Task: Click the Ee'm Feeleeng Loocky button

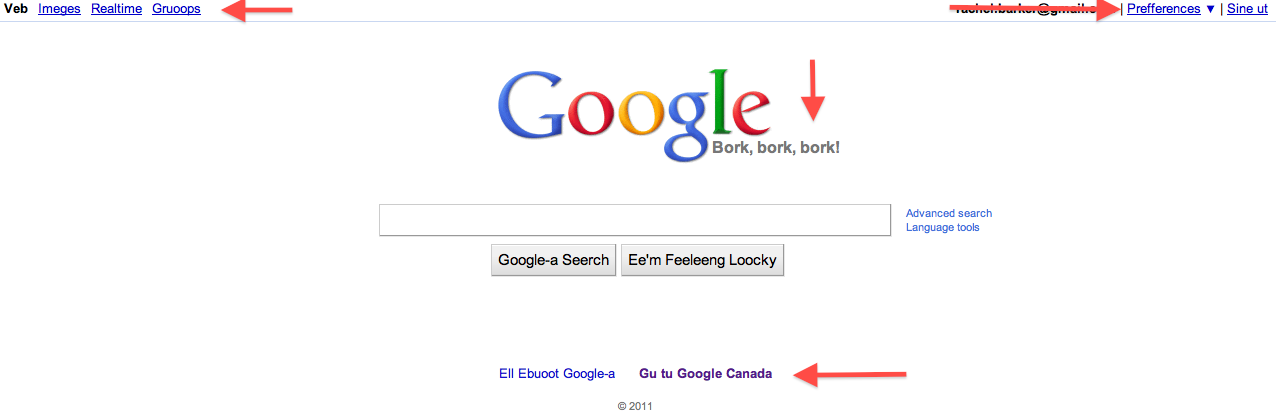Action: point(702,260)
